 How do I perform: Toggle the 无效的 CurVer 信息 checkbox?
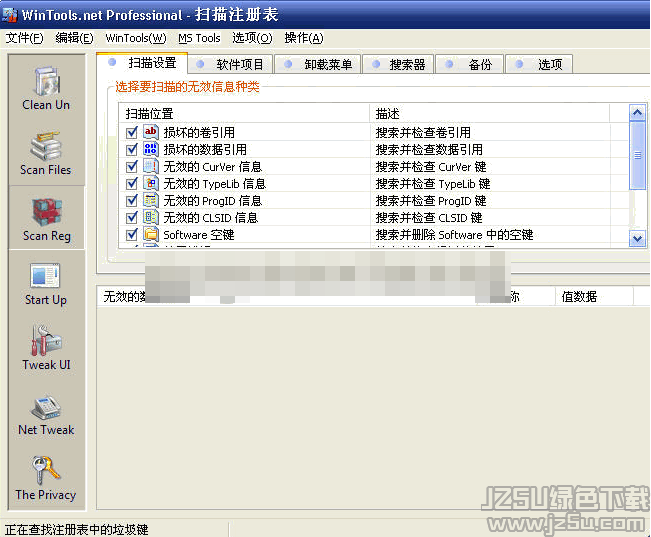(132, 167)
